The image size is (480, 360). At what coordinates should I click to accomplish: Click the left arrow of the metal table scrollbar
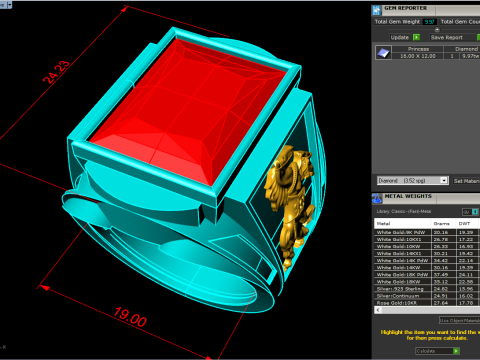(x=378, y=310)
